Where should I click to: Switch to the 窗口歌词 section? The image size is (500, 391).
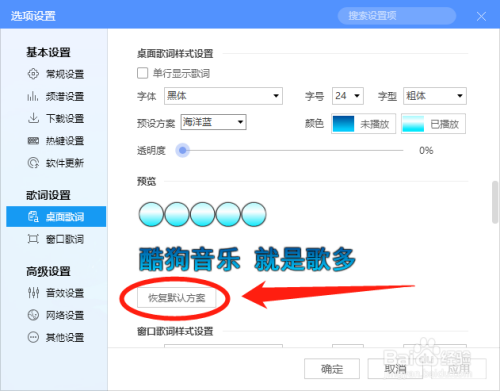(56, 239)
